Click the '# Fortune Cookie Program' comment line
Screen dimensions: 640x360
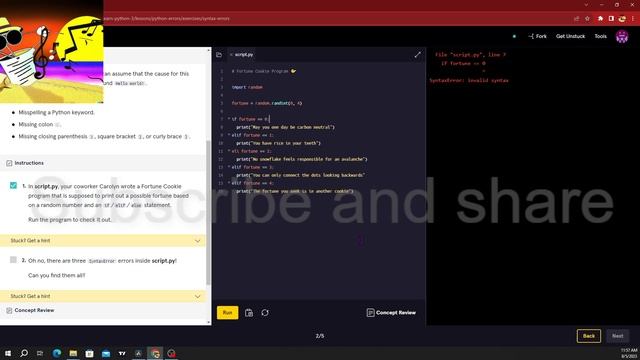pos(264,71)
